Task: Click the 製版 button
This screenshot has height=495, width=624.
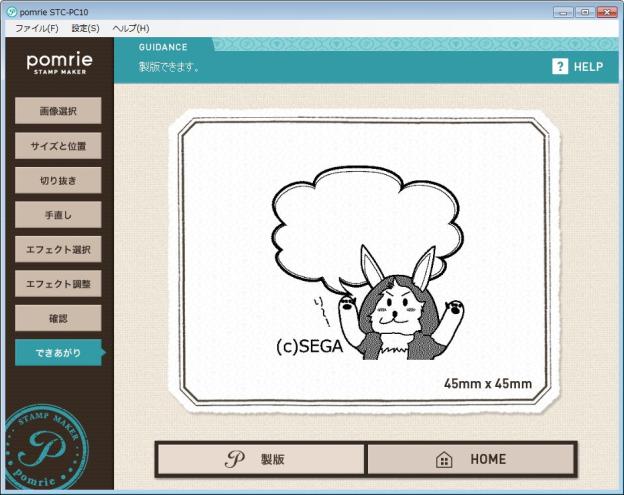Action: 261,459
